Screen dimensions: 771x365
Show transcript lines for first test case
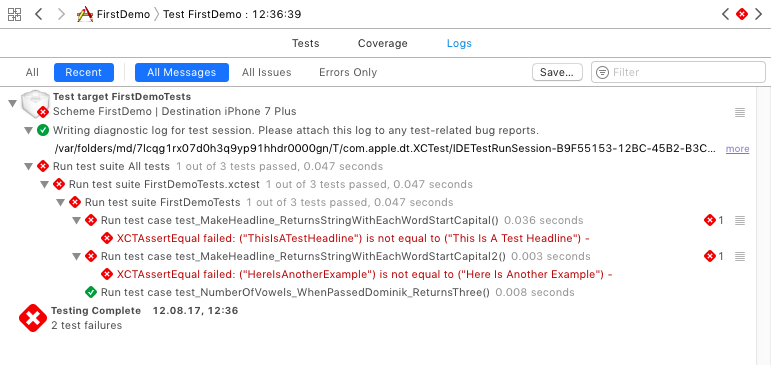[740, 220]
